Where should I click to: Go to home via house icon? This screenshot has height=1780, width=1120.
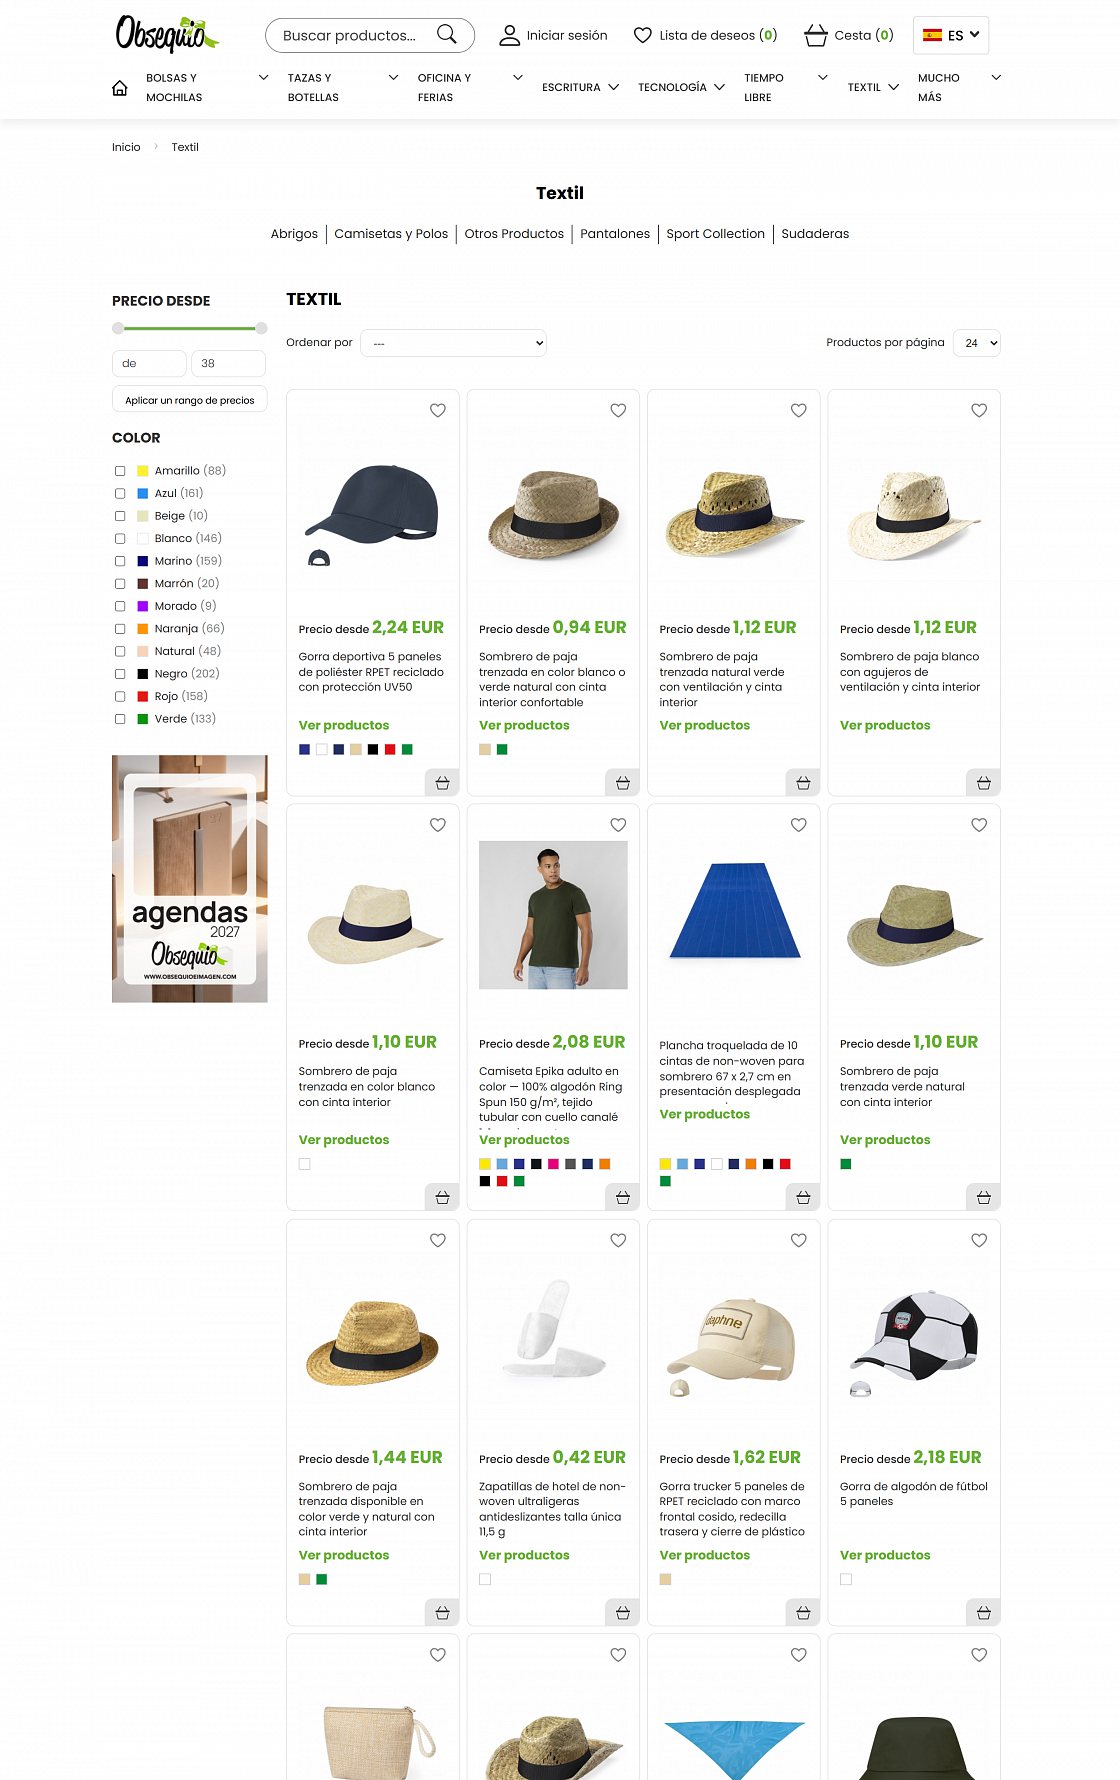click(x=120, y=88)
